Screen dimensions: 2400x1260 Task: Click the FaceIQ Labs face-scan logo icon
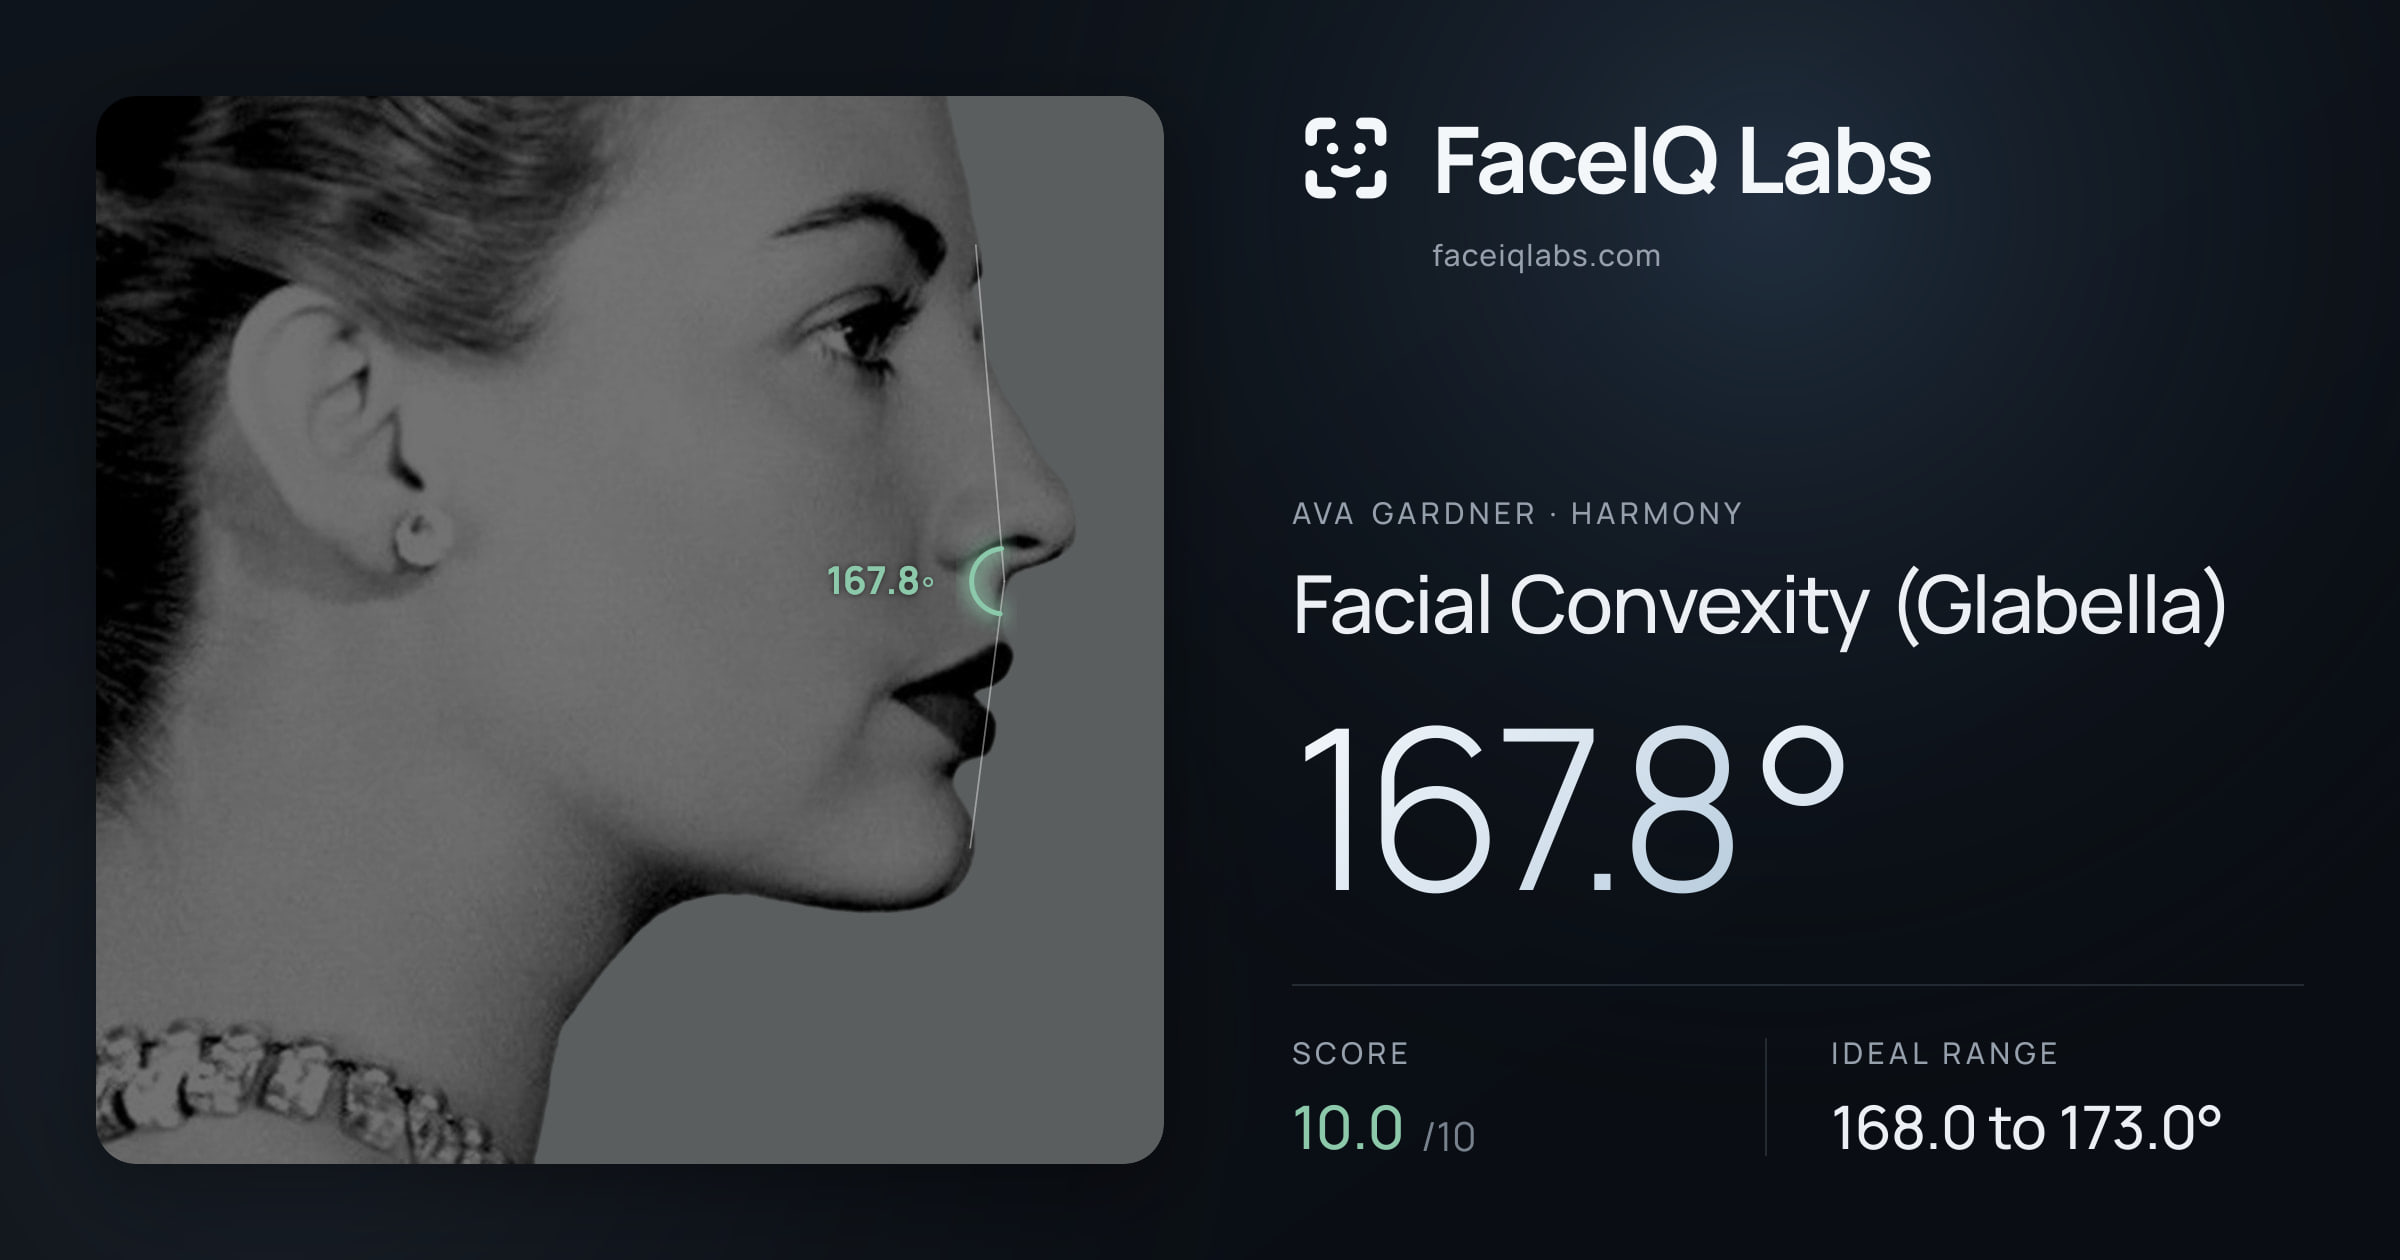tap(1345, 158)
